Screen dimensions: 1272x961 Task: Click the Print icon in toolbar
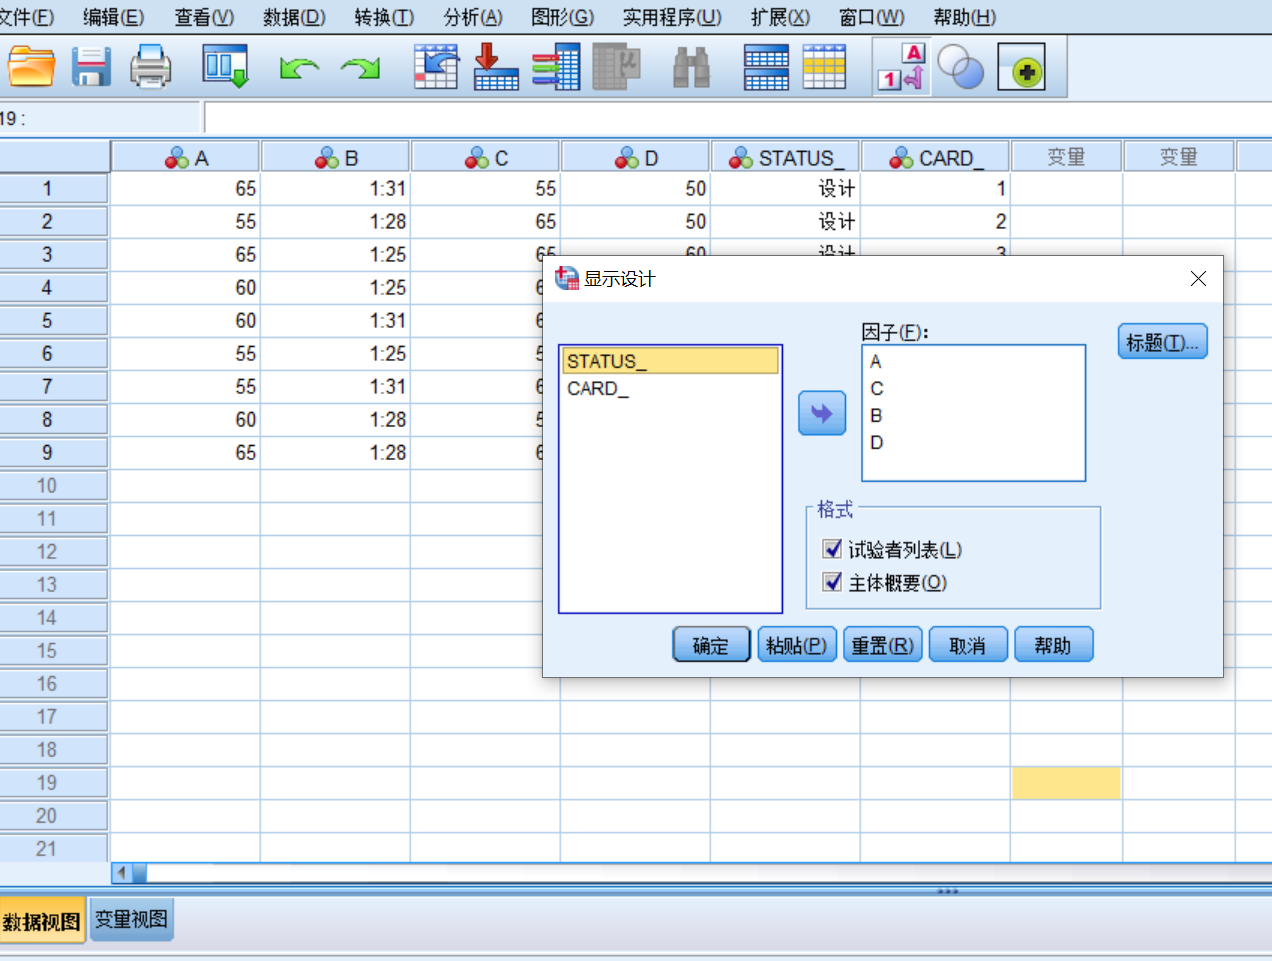pyautogui.click(x=151, y=67)
